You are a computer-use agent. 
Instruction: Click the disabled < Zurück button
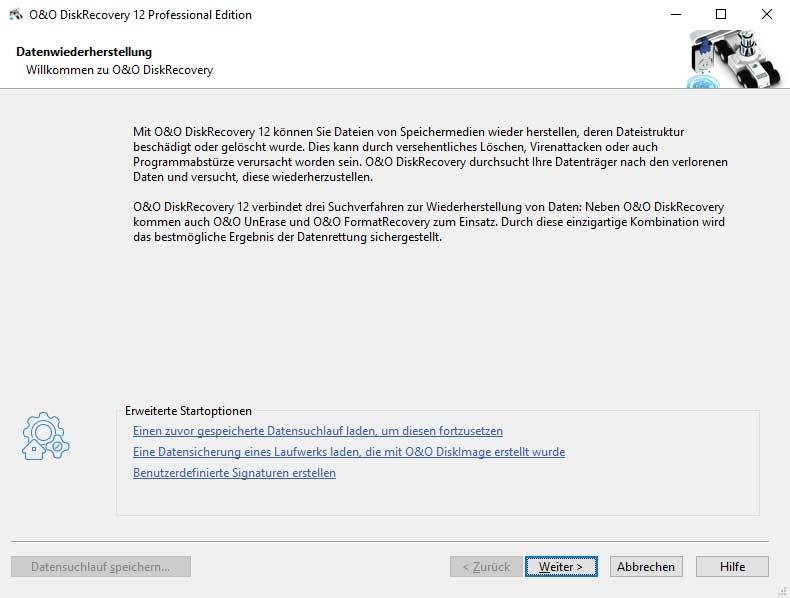click(x=486, y=567)
